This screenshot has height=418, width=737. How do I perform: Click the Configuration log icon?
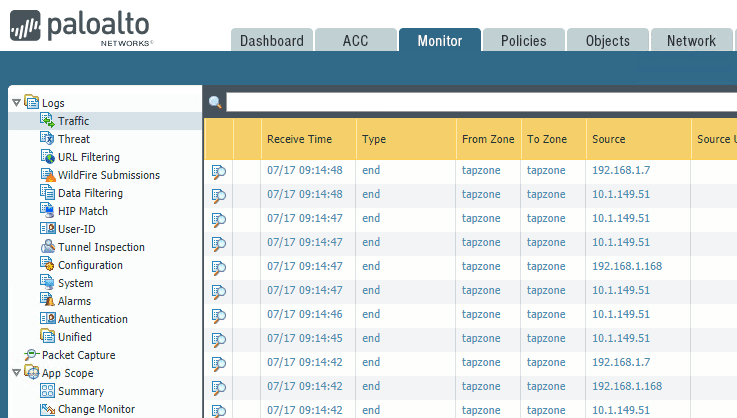(47, 264)
